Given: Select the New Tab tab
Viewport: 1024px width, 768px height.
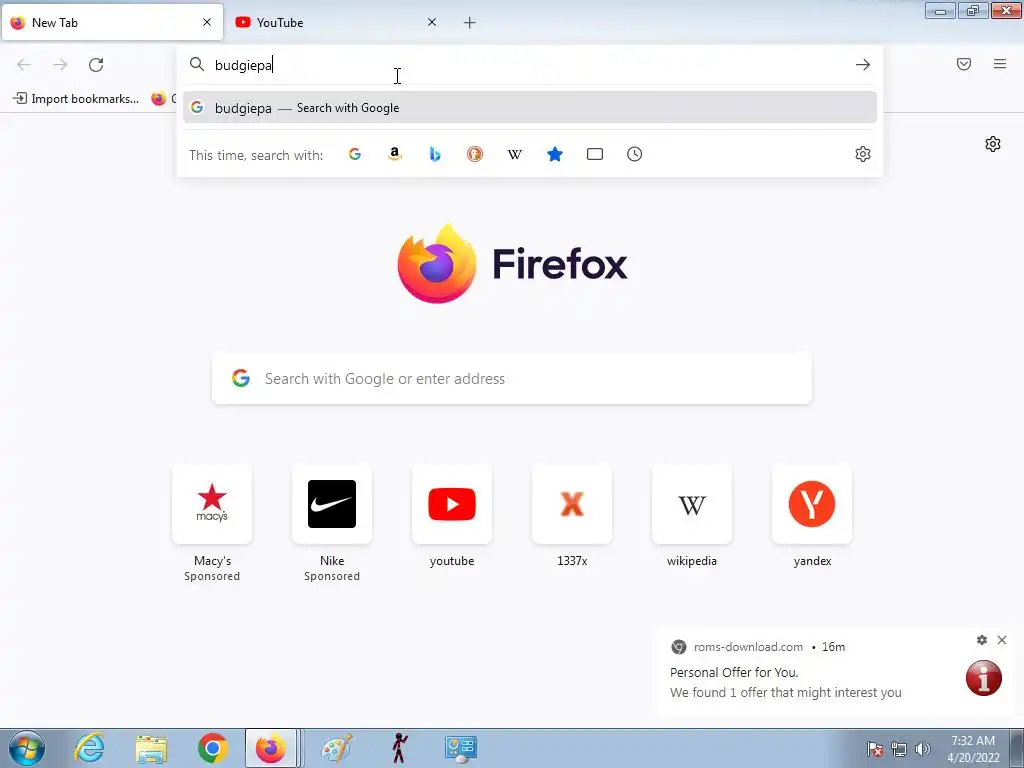Looking at the screenshot, I should [x=112, y=22].
